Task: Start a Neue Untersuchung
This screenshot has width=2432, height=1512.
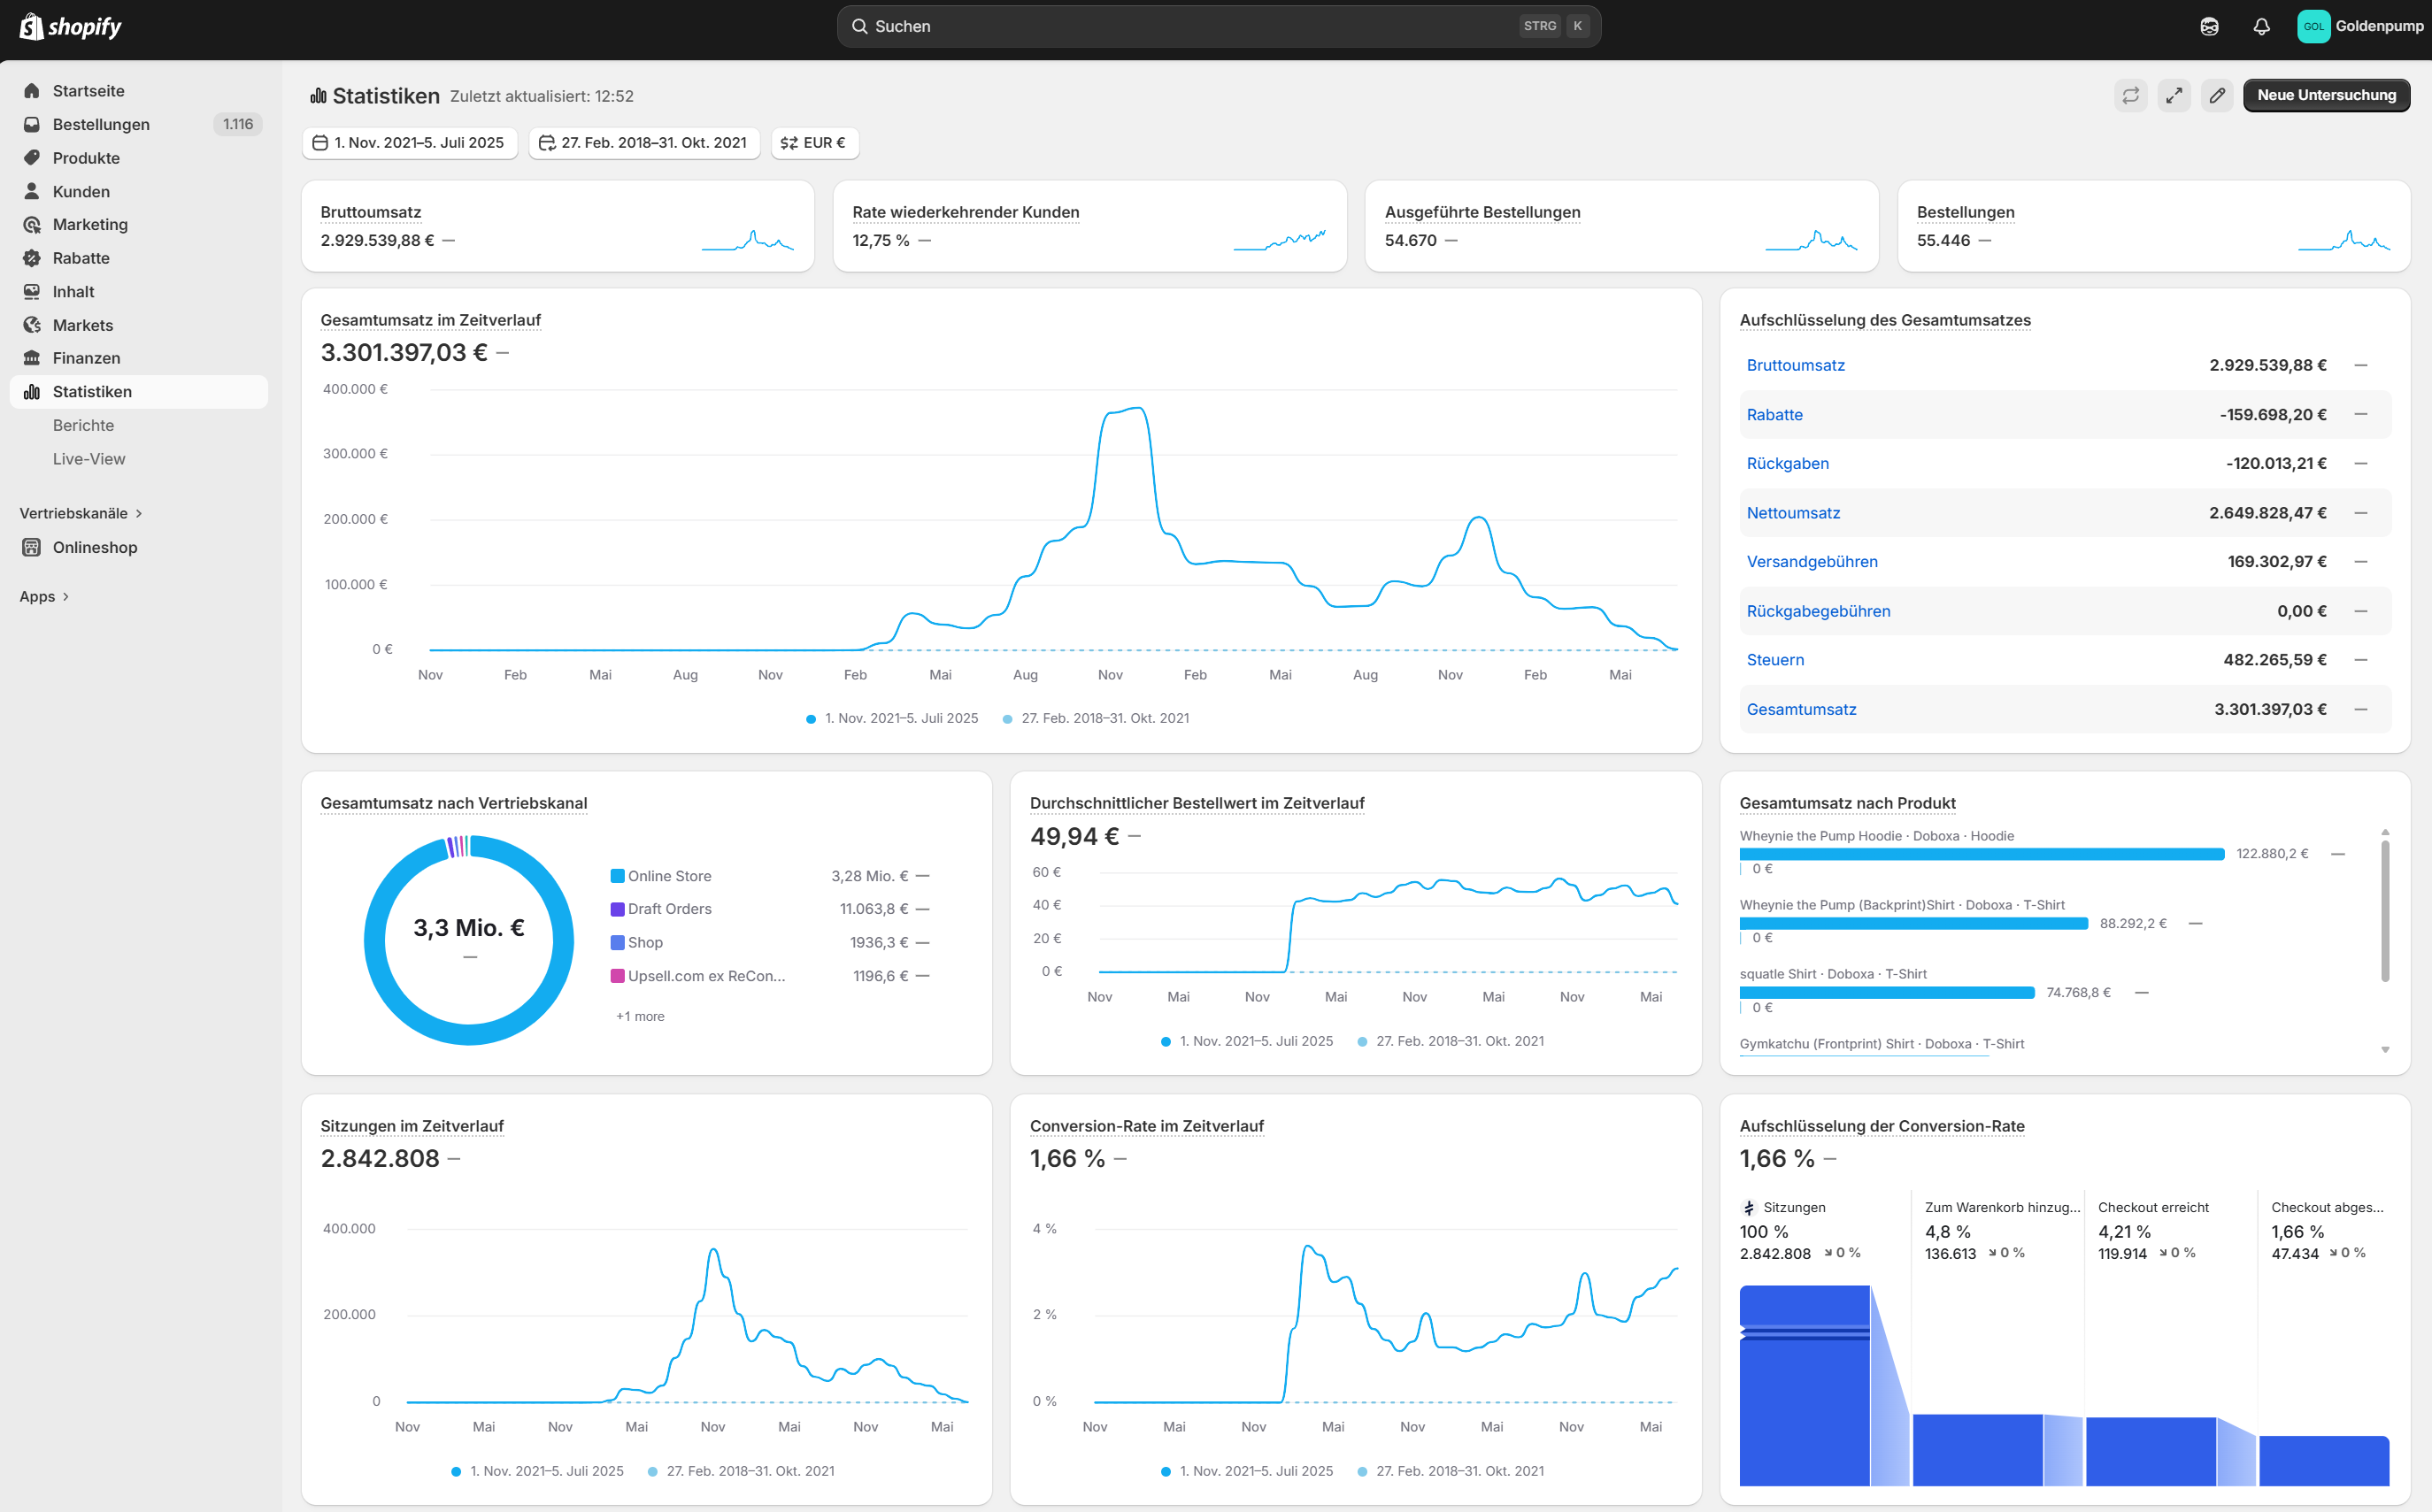Action: 2327,95
